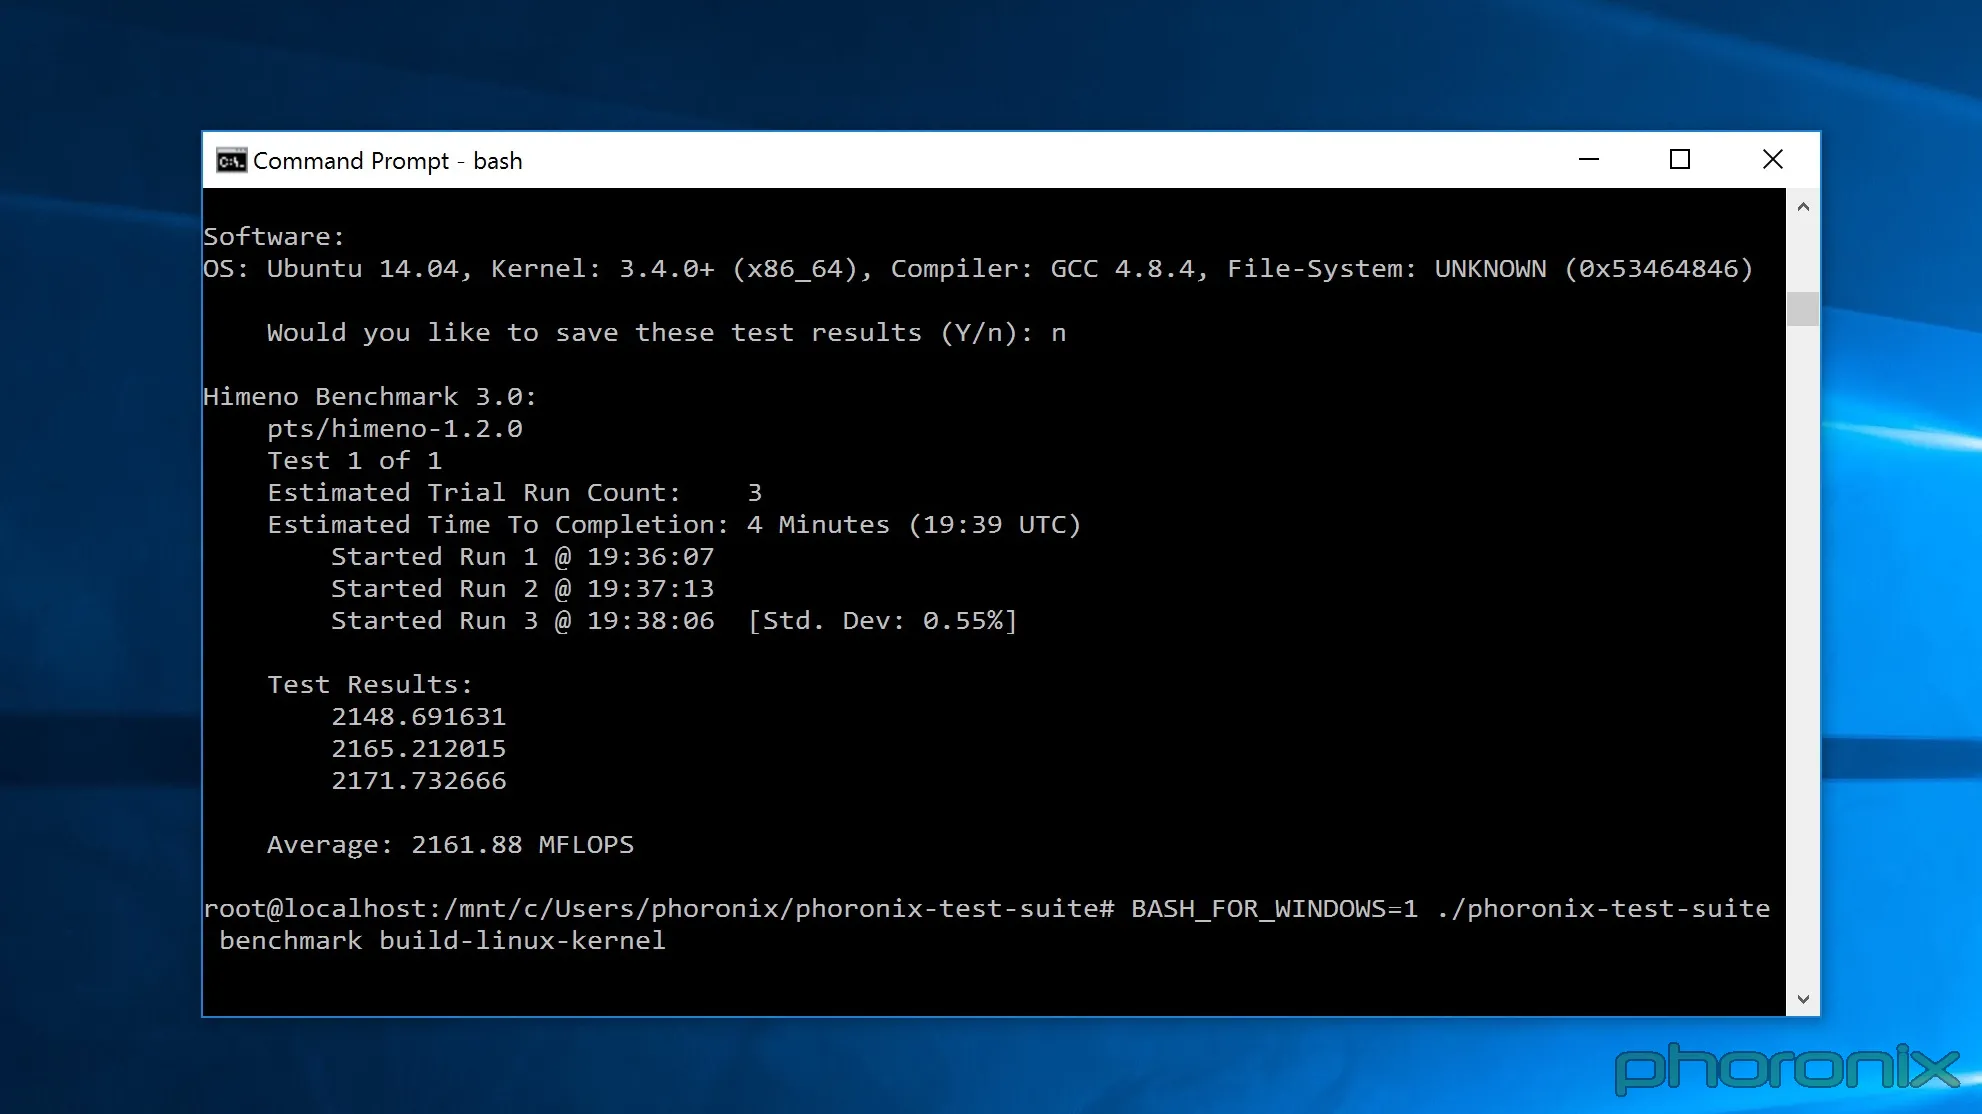This screenshot has height=1114, width=1982.
Task: Click 'BASH_FOR_WINDOWS=1' in the command
Action: (1275, 909)
